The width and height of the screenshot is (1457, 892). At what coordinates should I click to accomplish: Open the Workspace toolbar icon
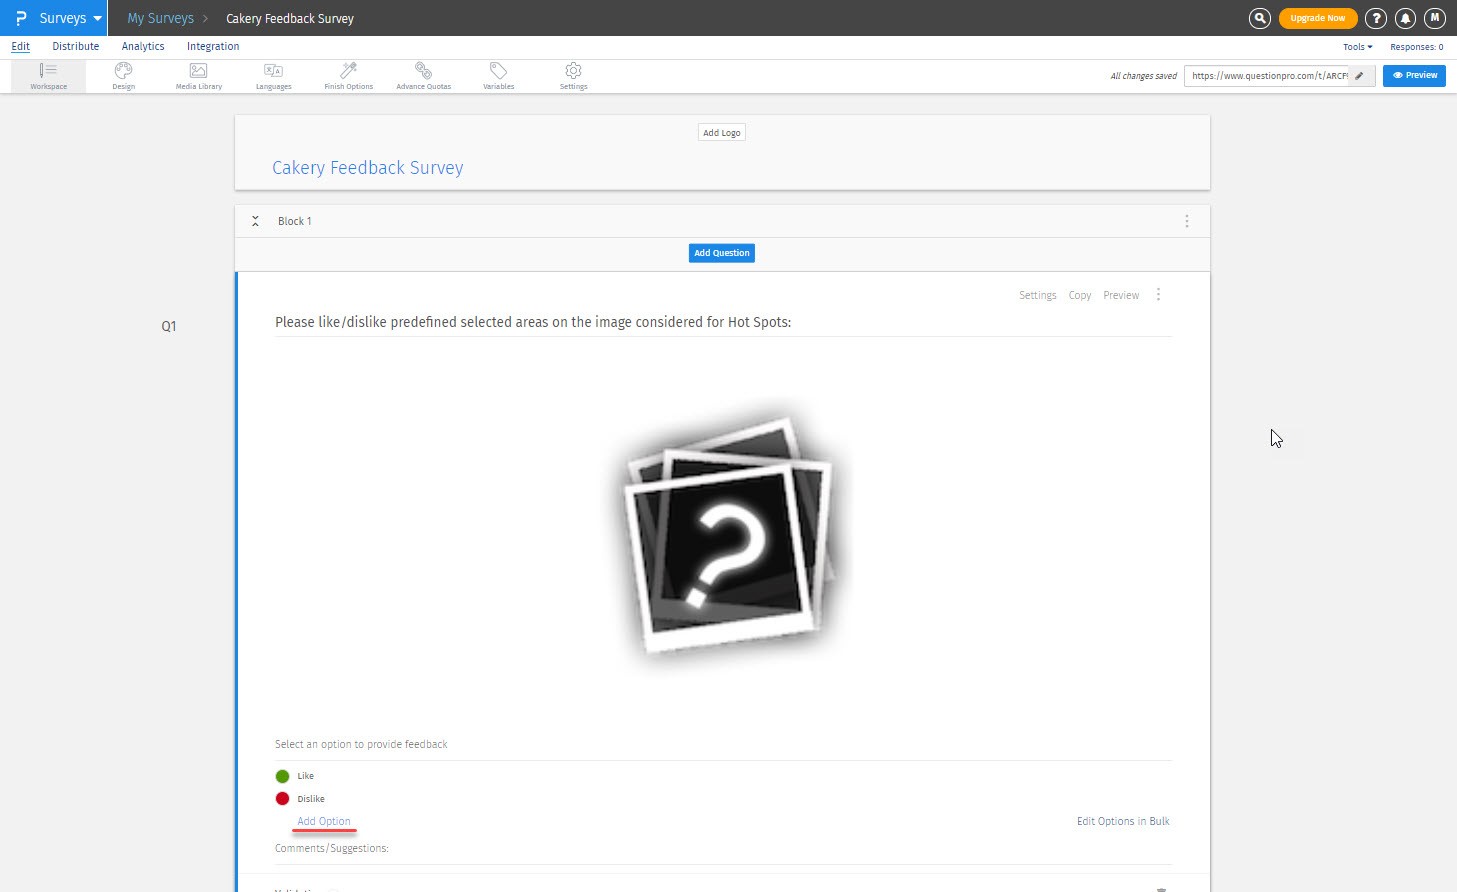[x=48, y=76]
